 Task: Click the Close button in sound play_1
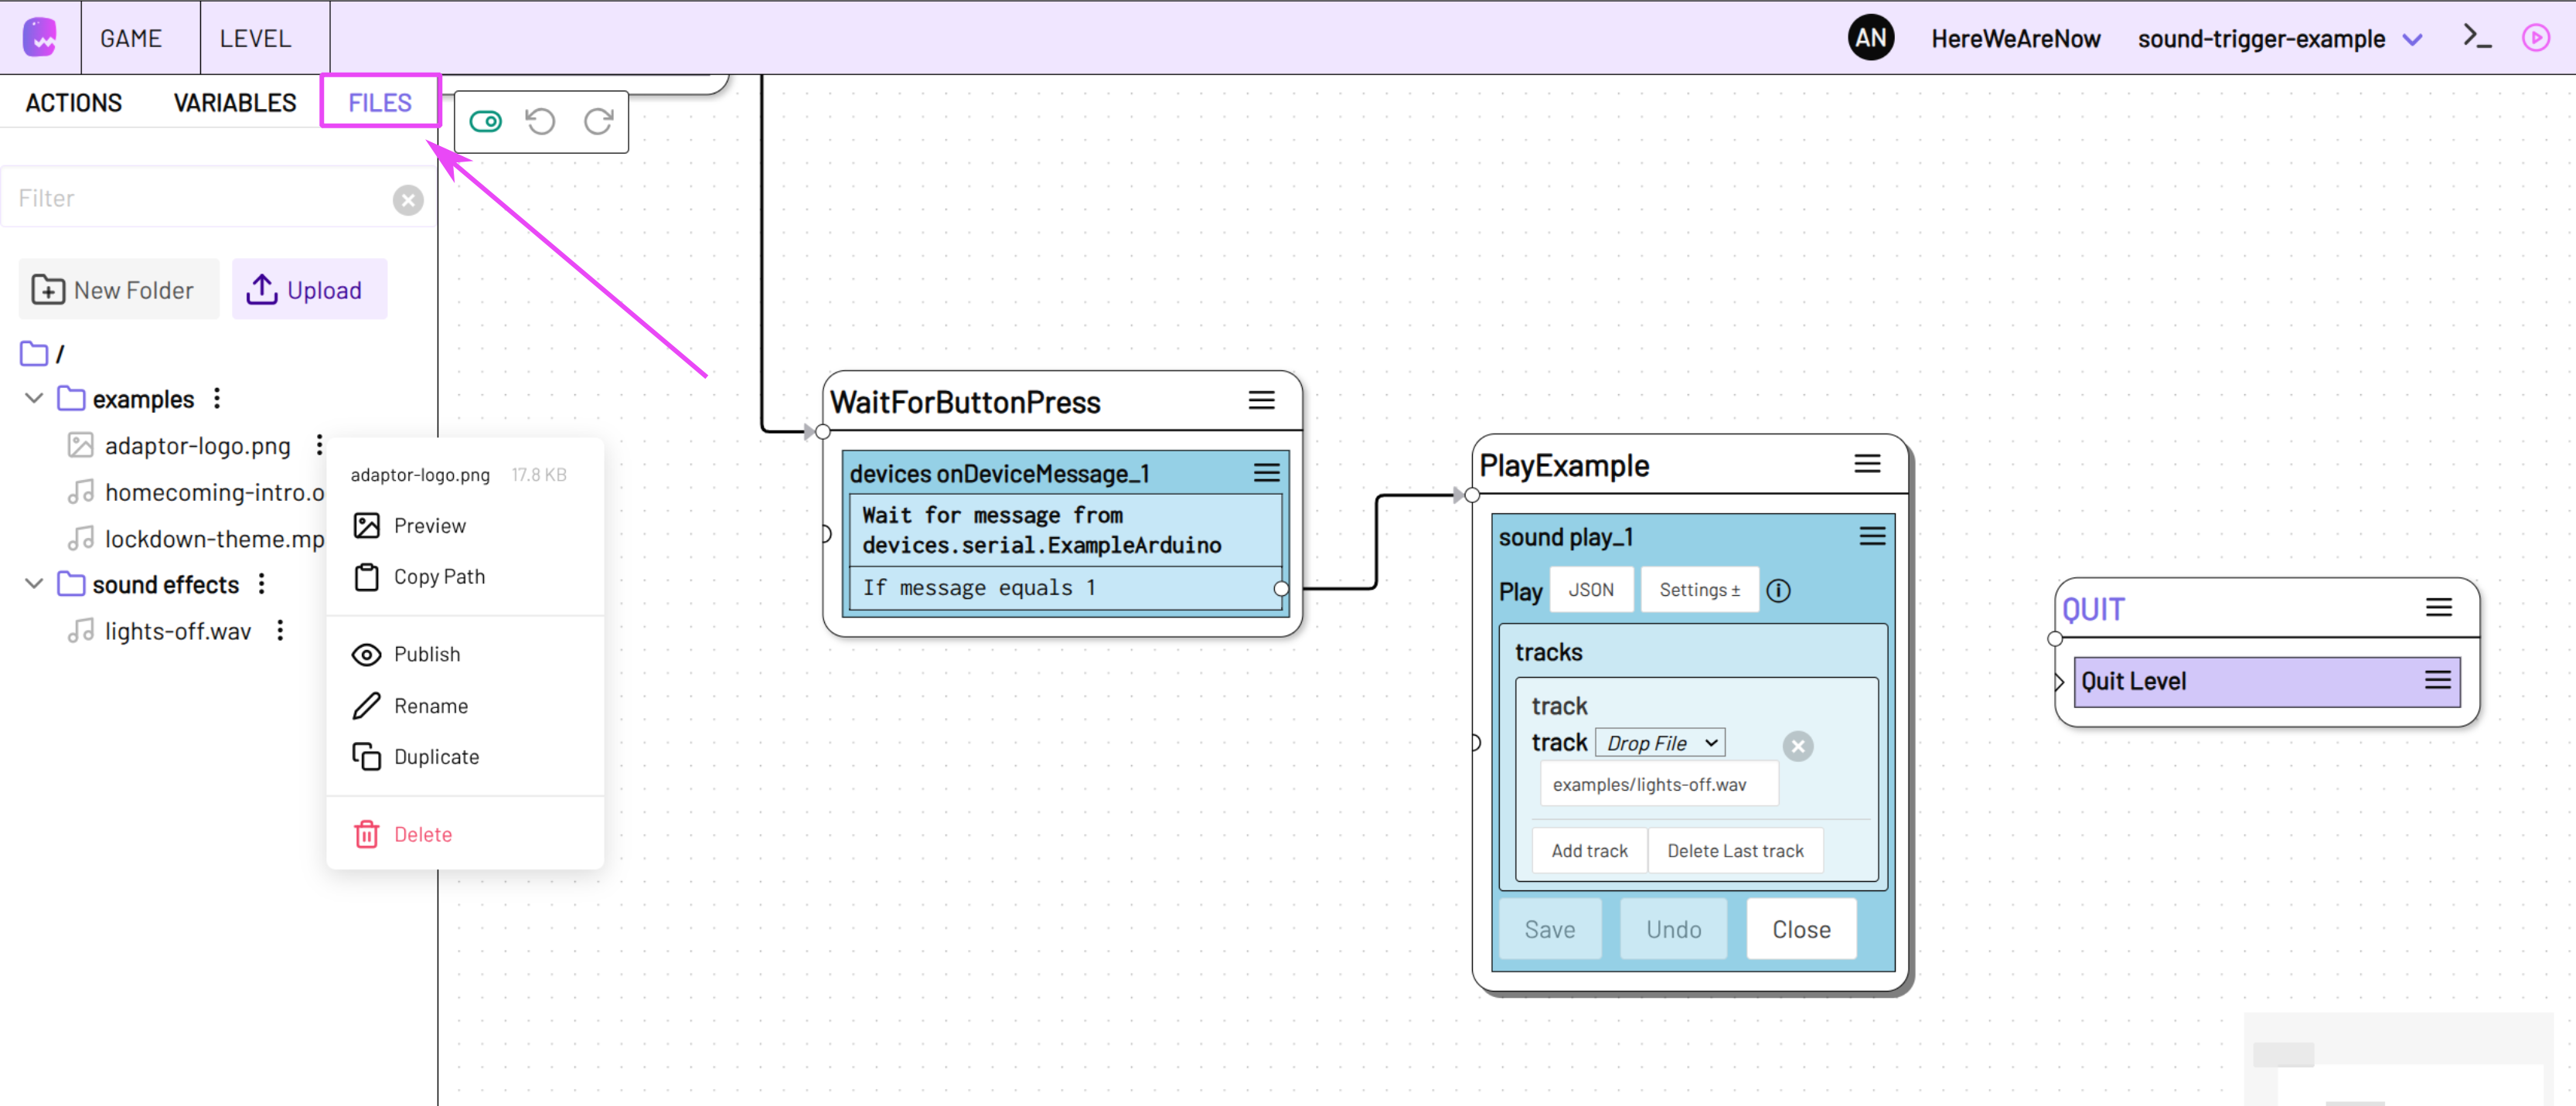pyautogui.click(x=1801, y=930)
